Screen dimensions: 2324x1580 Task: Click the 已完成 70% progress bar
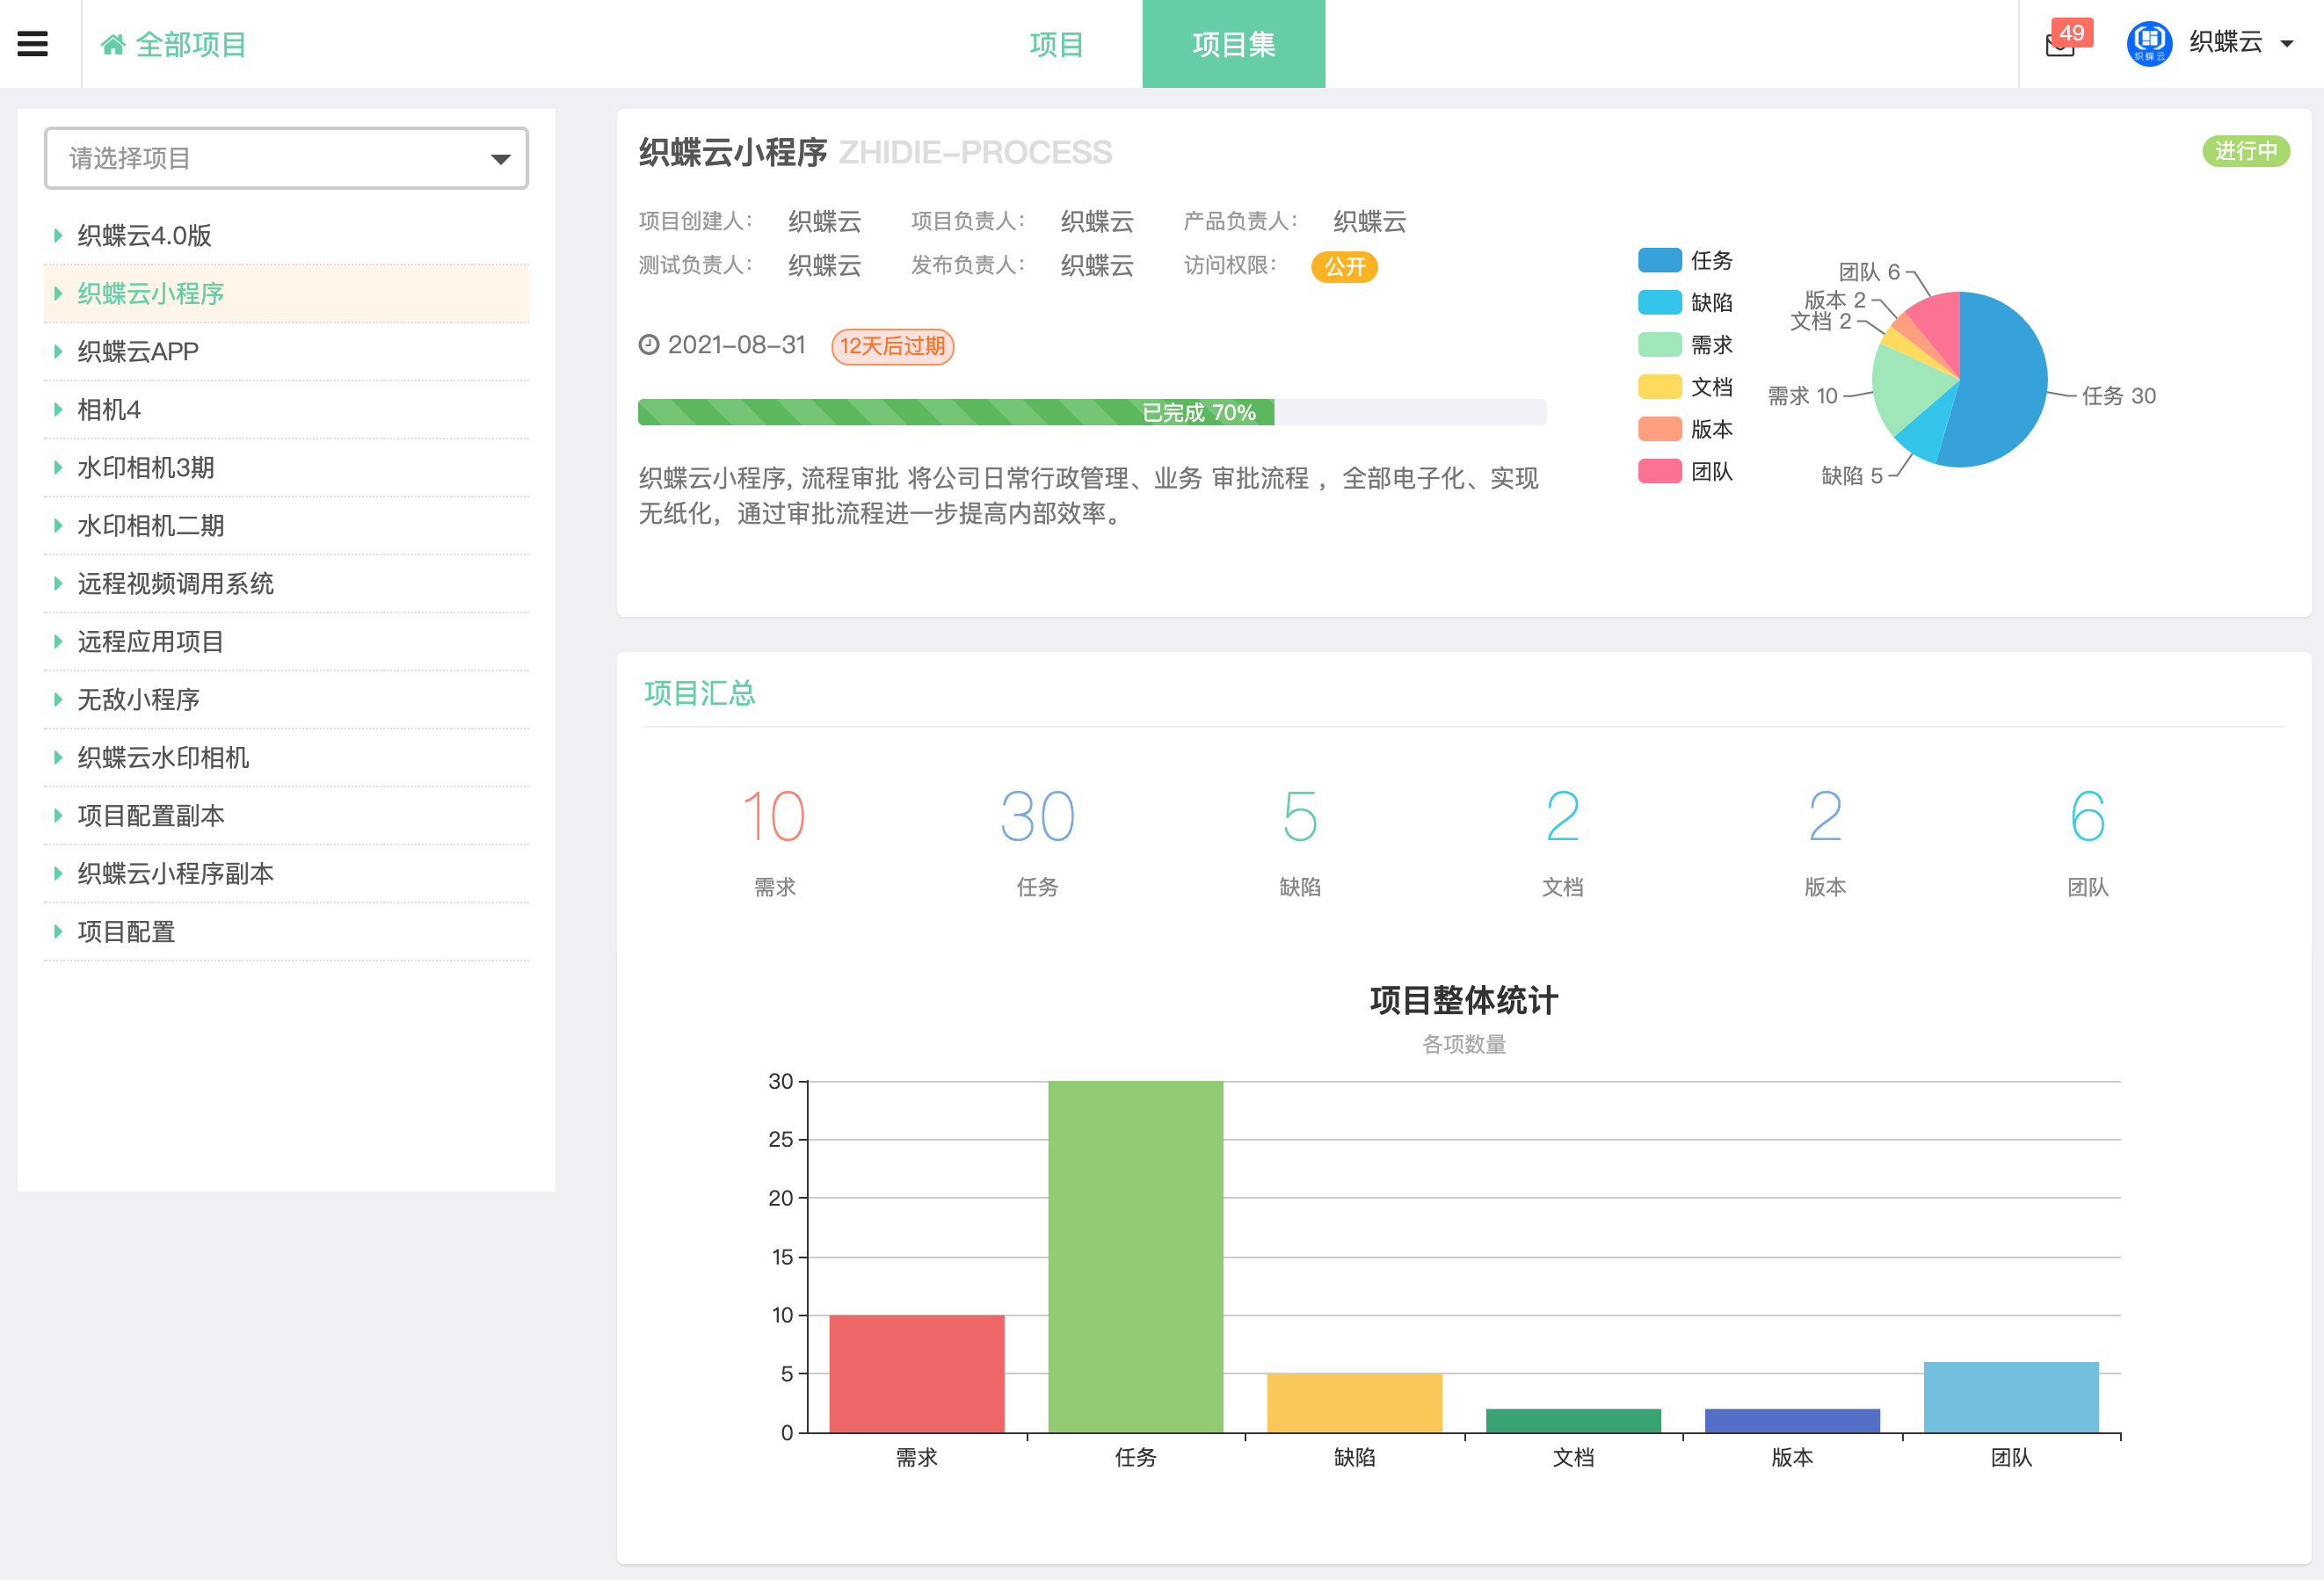pyautogui.click(x=1092, y=412)
